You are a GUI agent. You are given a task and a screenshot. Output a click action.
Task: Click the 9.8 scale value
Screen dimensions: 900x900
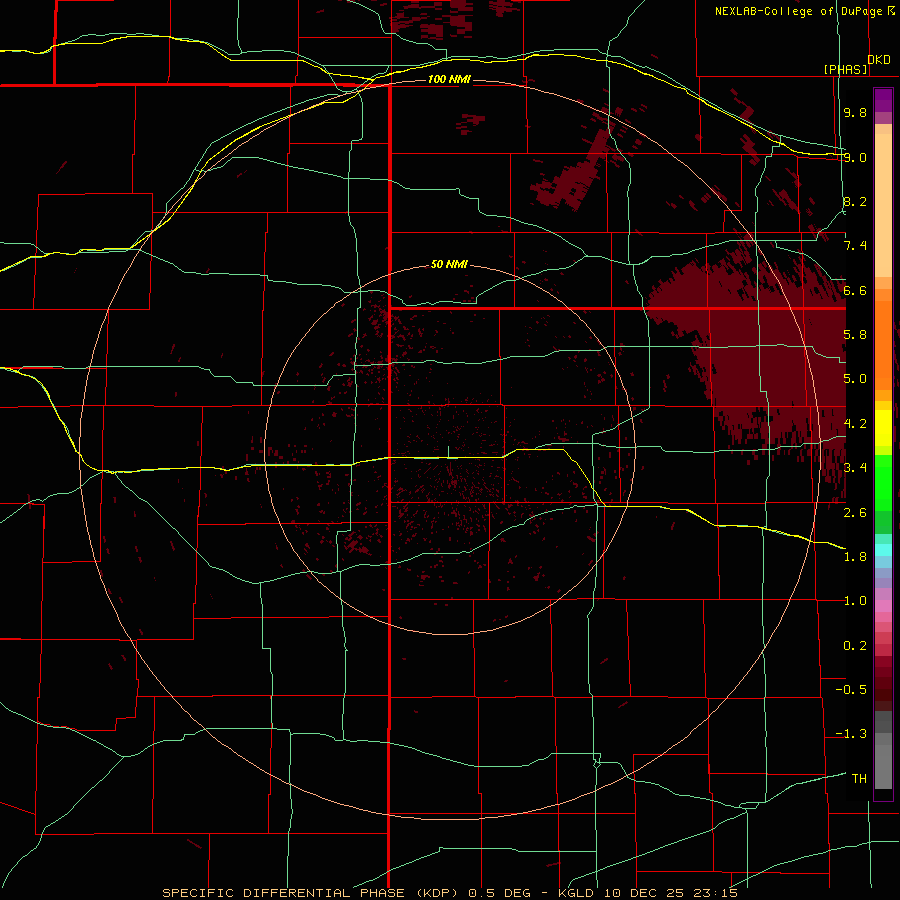[x=855, y=112]
